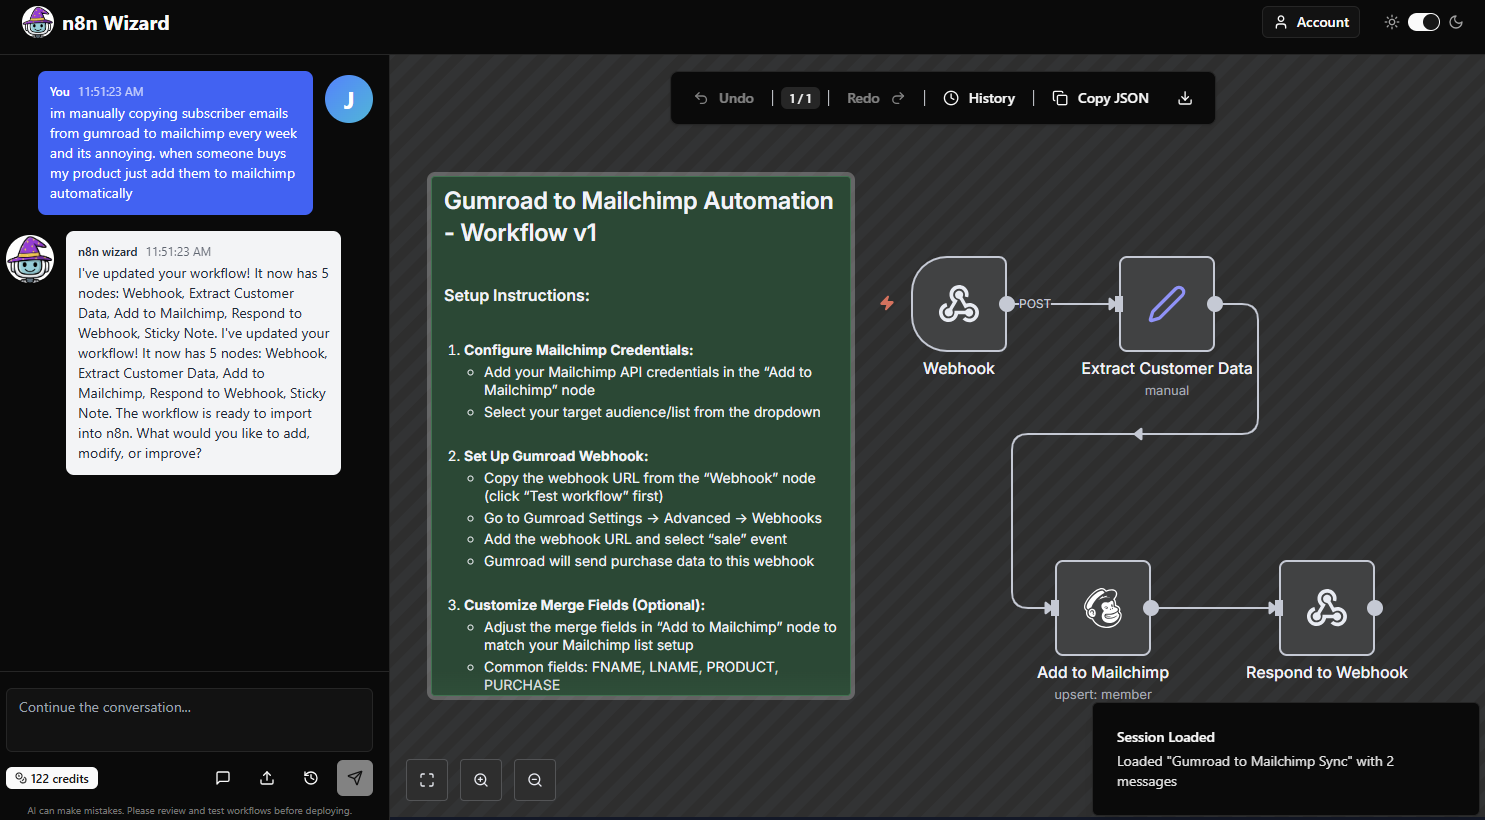The width and height of the screenshot is (1485, 820).
Task: Click the send message paper plane icon
Action: (355, 777)
